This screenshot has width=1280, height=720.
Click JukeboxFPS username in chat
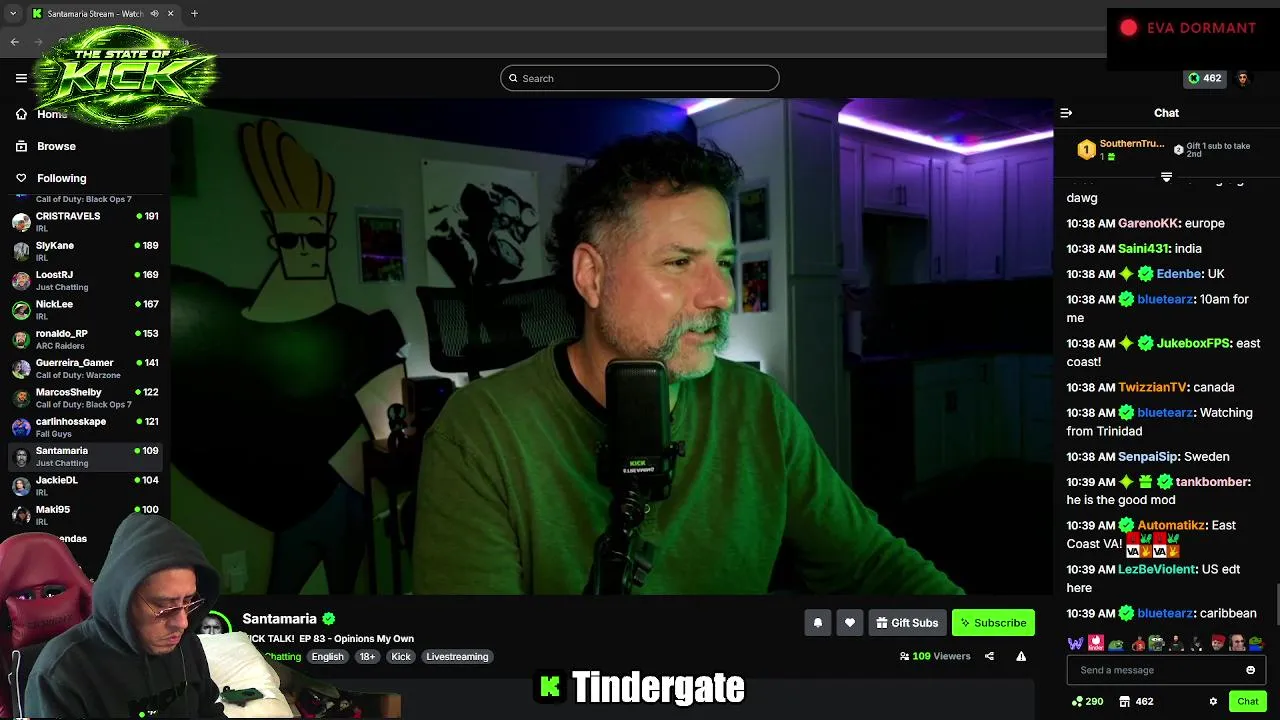pyautogui.click(x=1192, y=343)
